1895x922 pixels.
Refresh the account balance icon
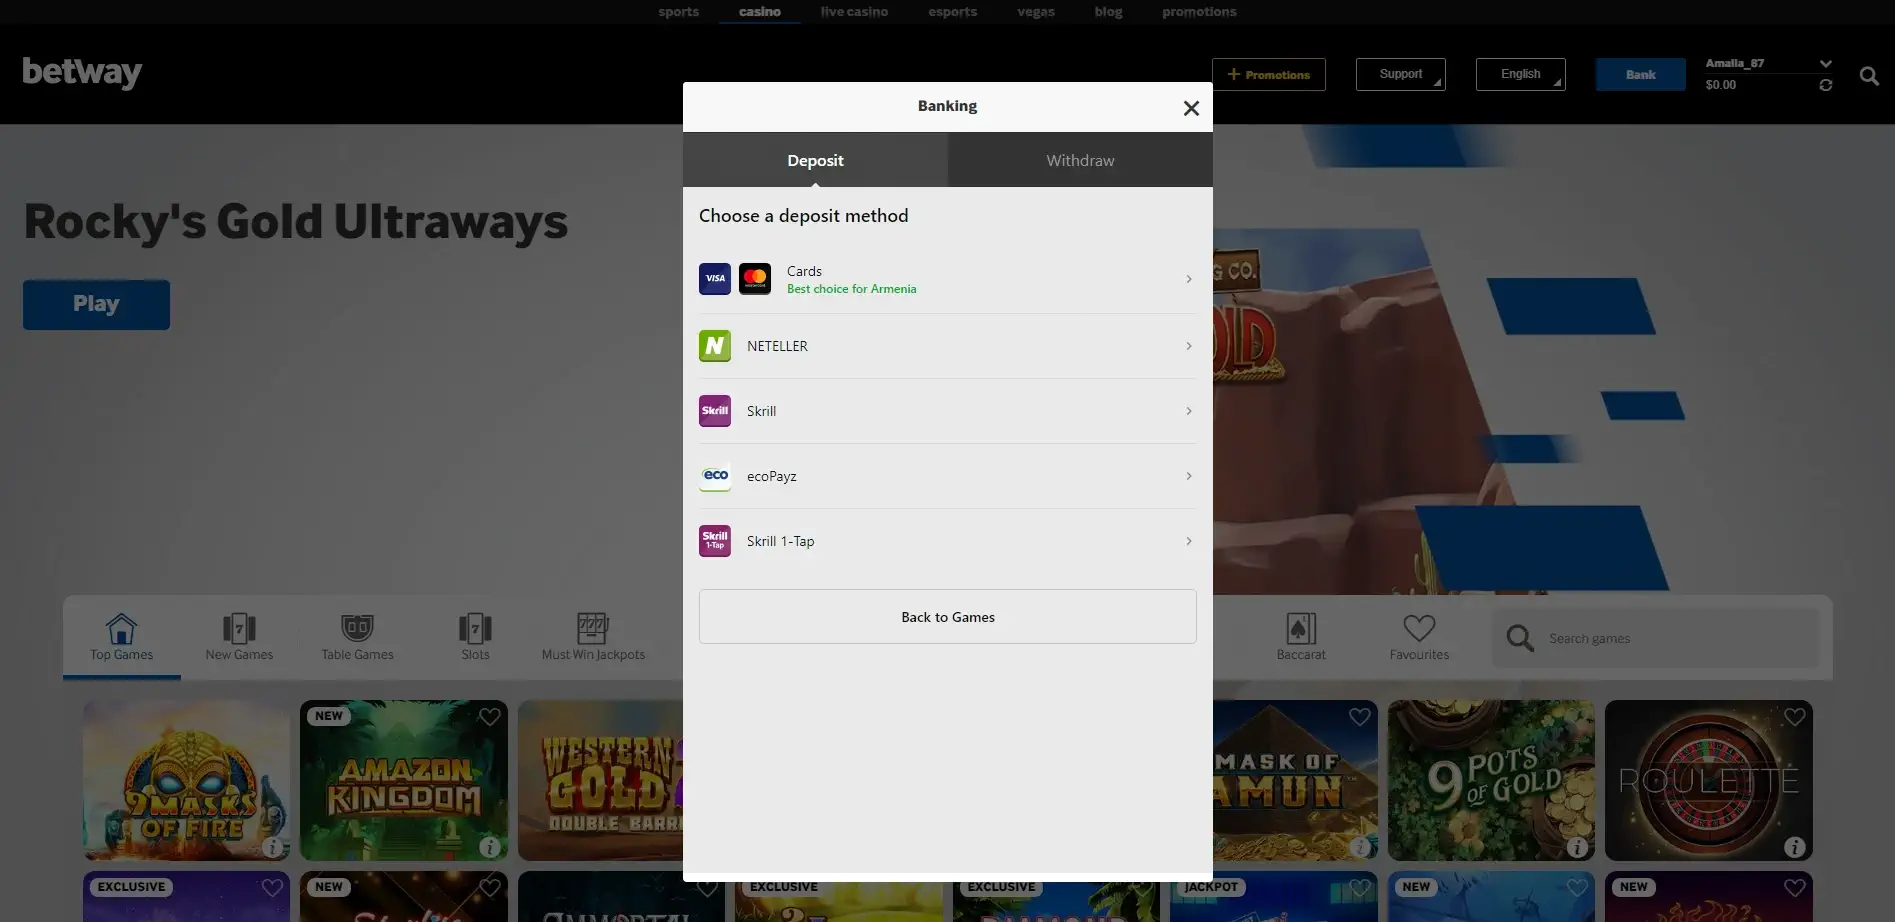(x=1825, y=85)
